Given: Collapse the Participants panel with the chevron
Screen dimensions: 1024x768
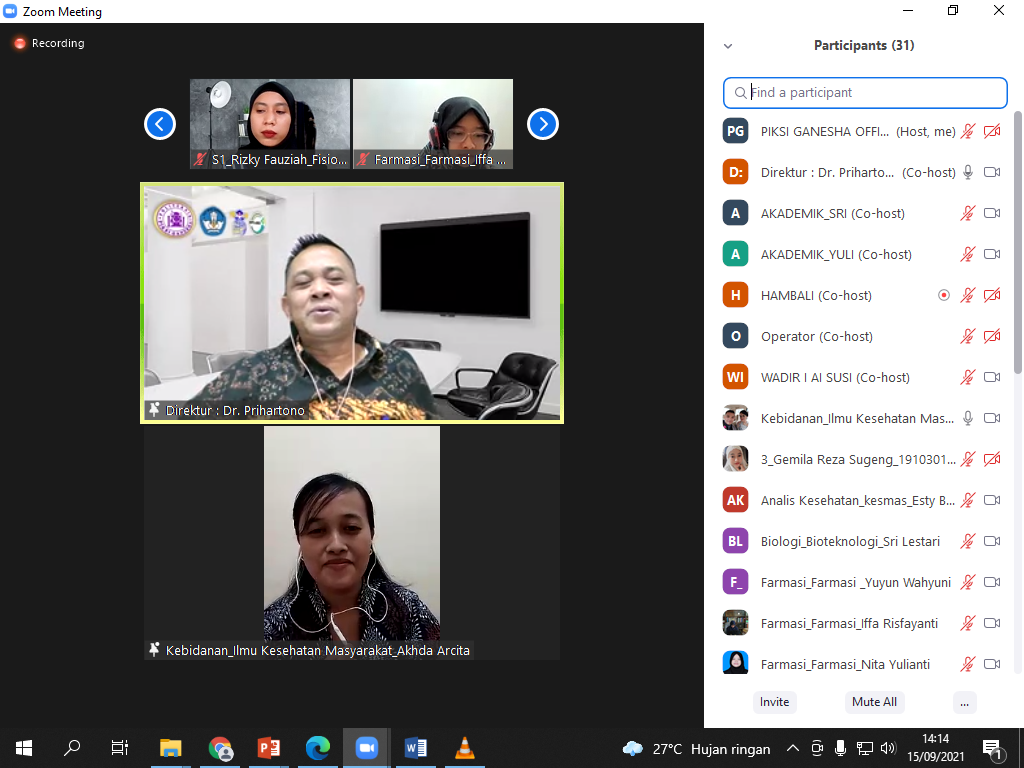Looking at the screenshot, I should pos(728,46).
